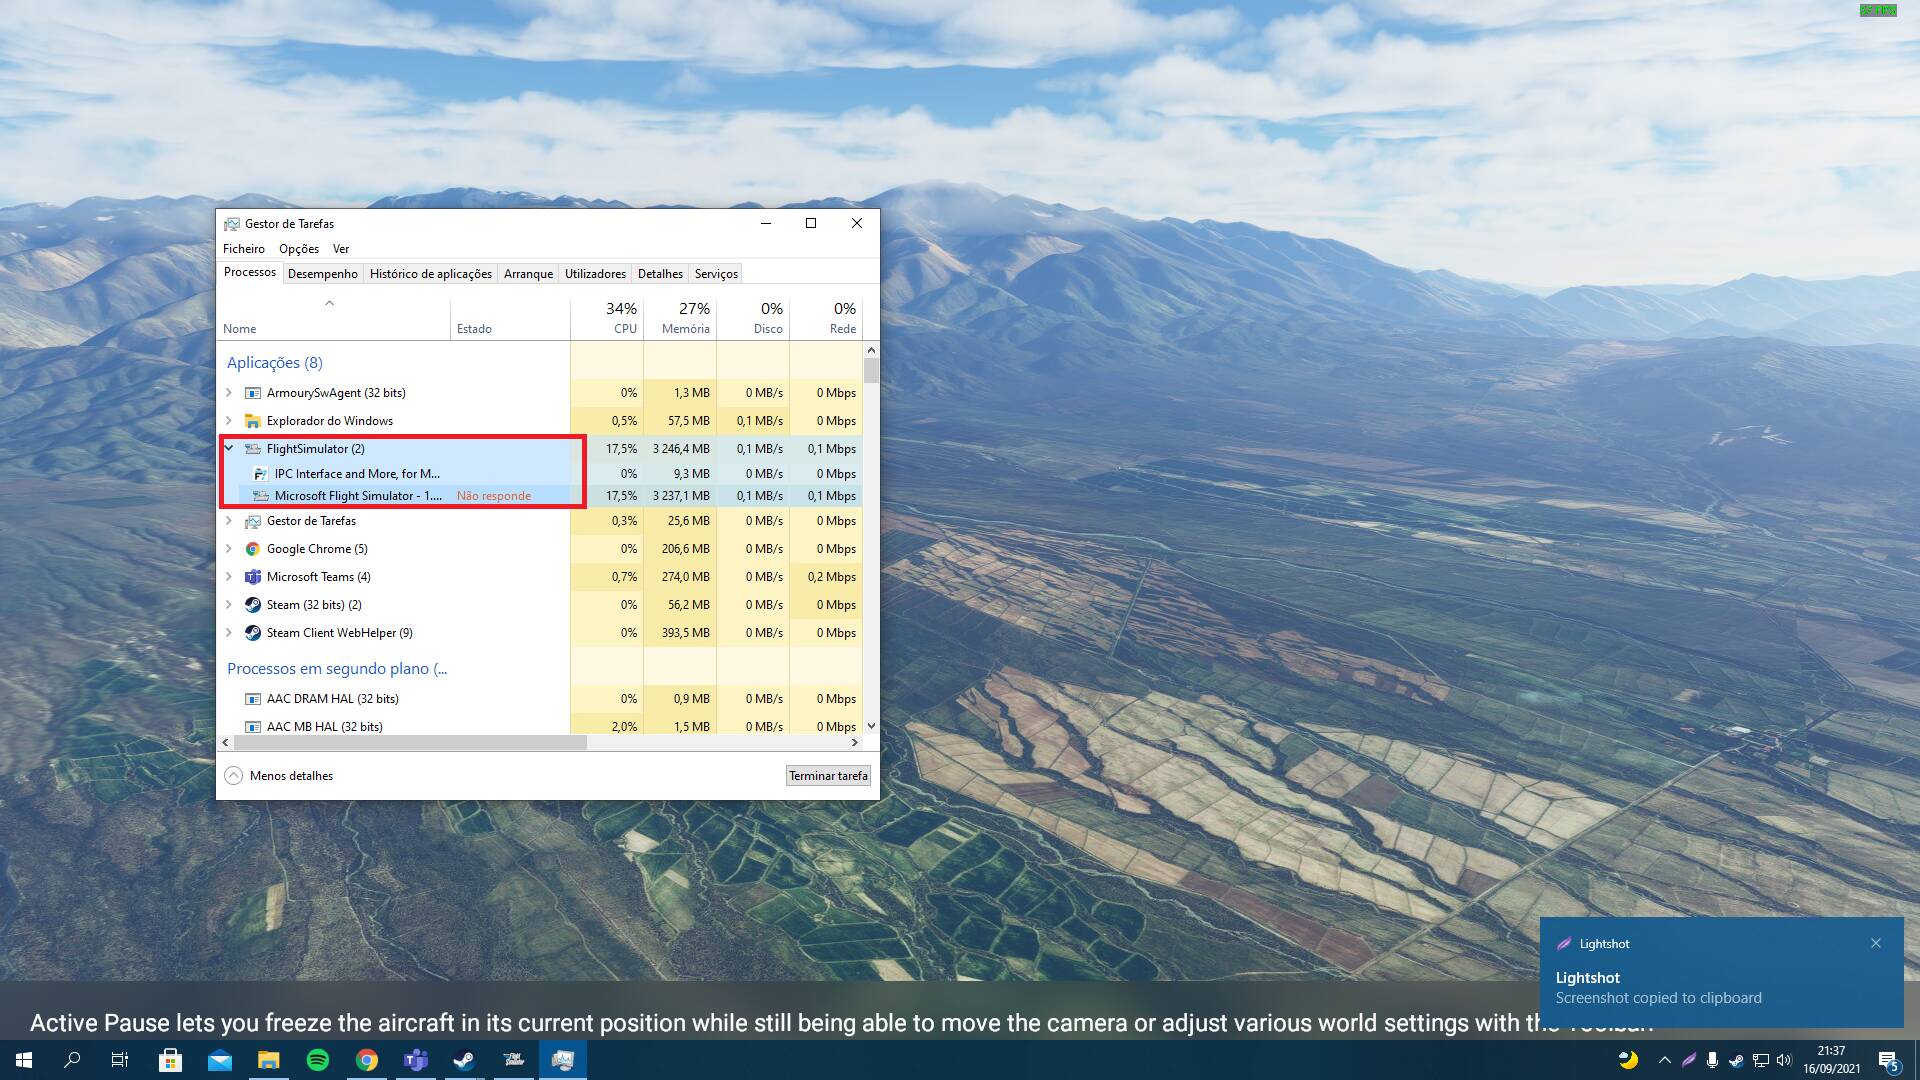Image resolution: width=1920 pixels, height=1080 pixels.
Task: Click the horizontal scrollbar thumb
Action: 410,743
